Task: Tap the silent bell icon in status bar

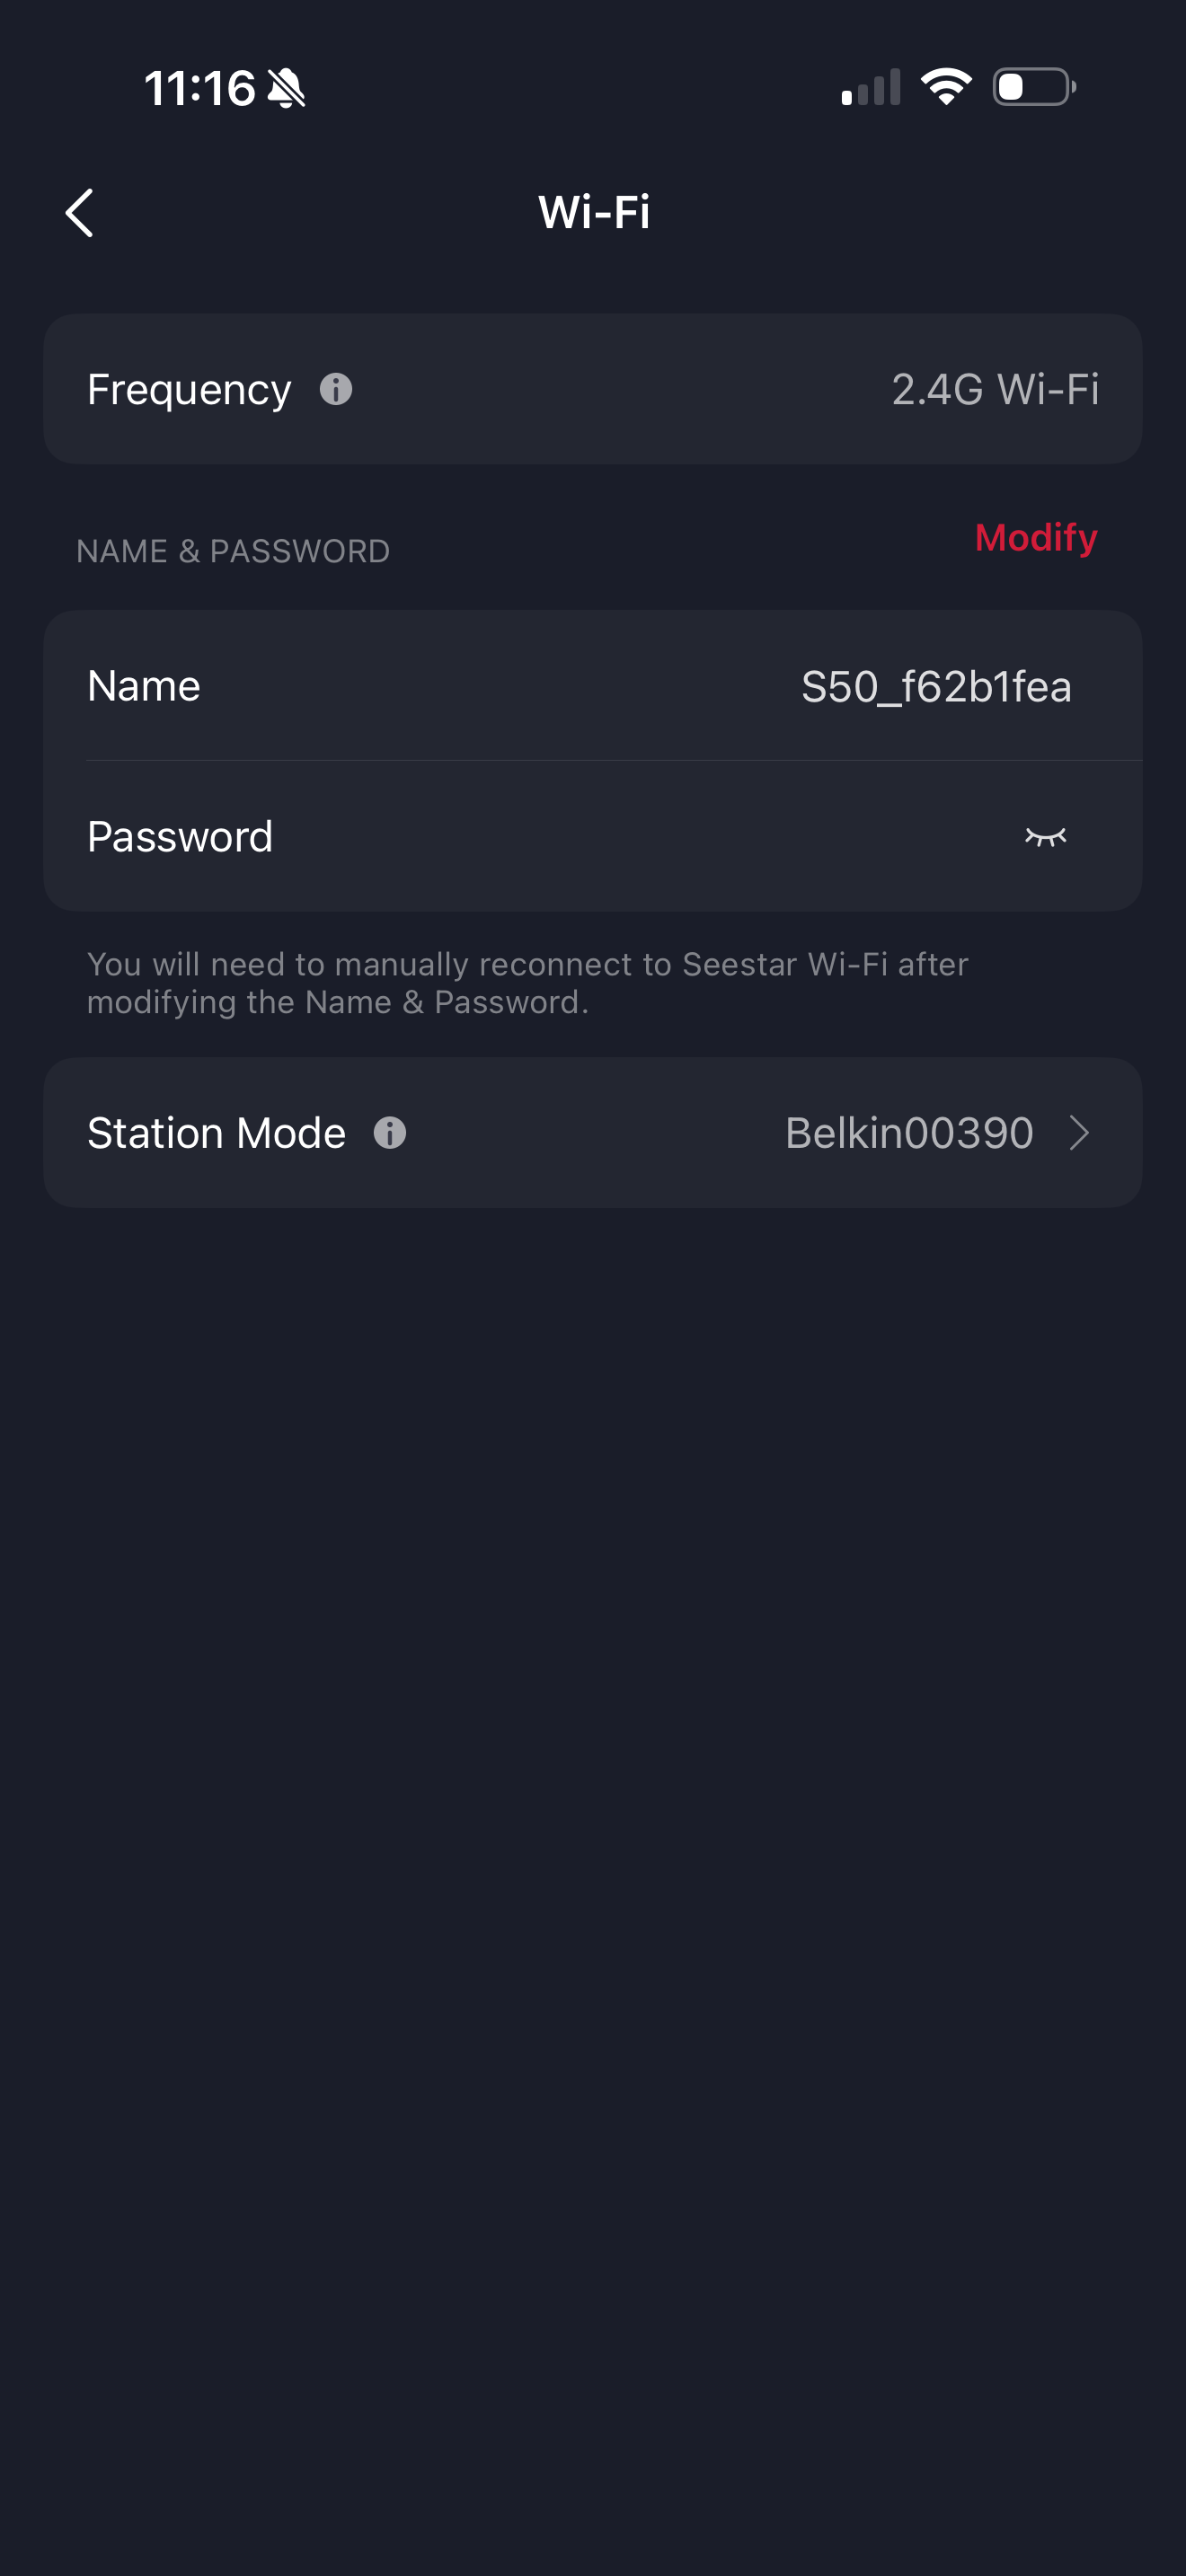Action: point(286,88)
